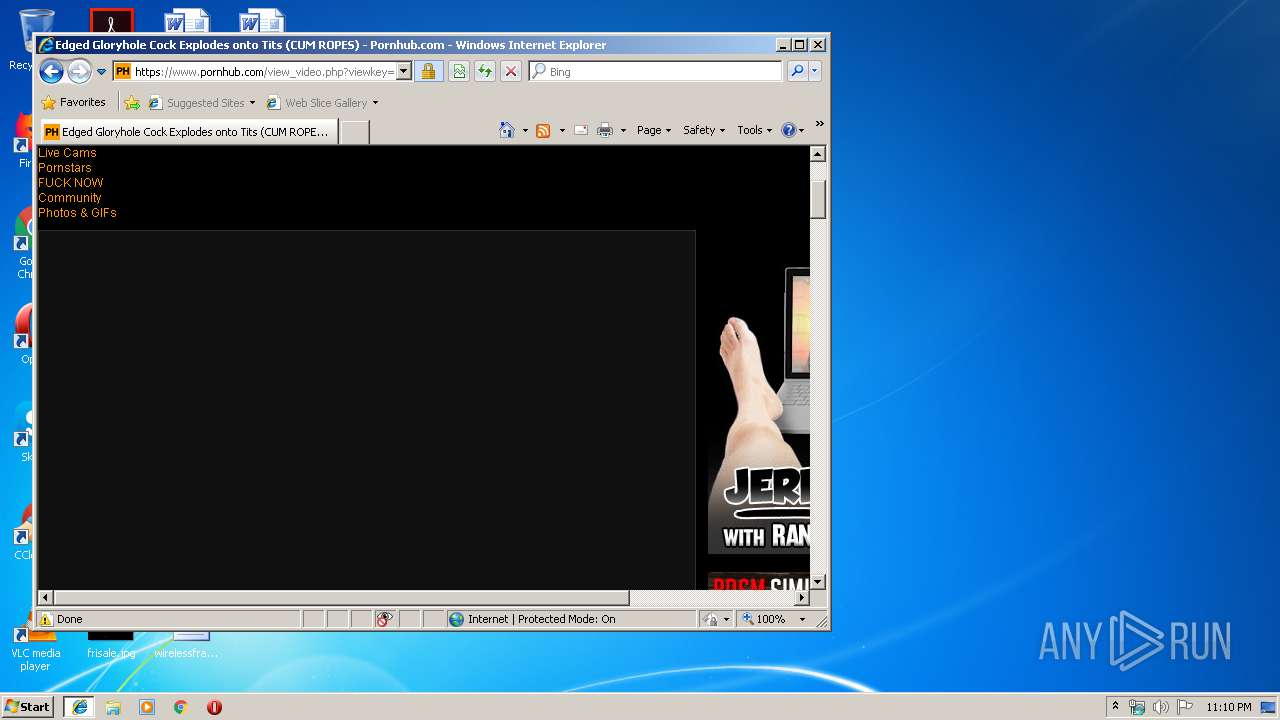Open the Web Slice Gallery link
Image resolution: width=1280 pixels, height=720 pixels.
317,103
